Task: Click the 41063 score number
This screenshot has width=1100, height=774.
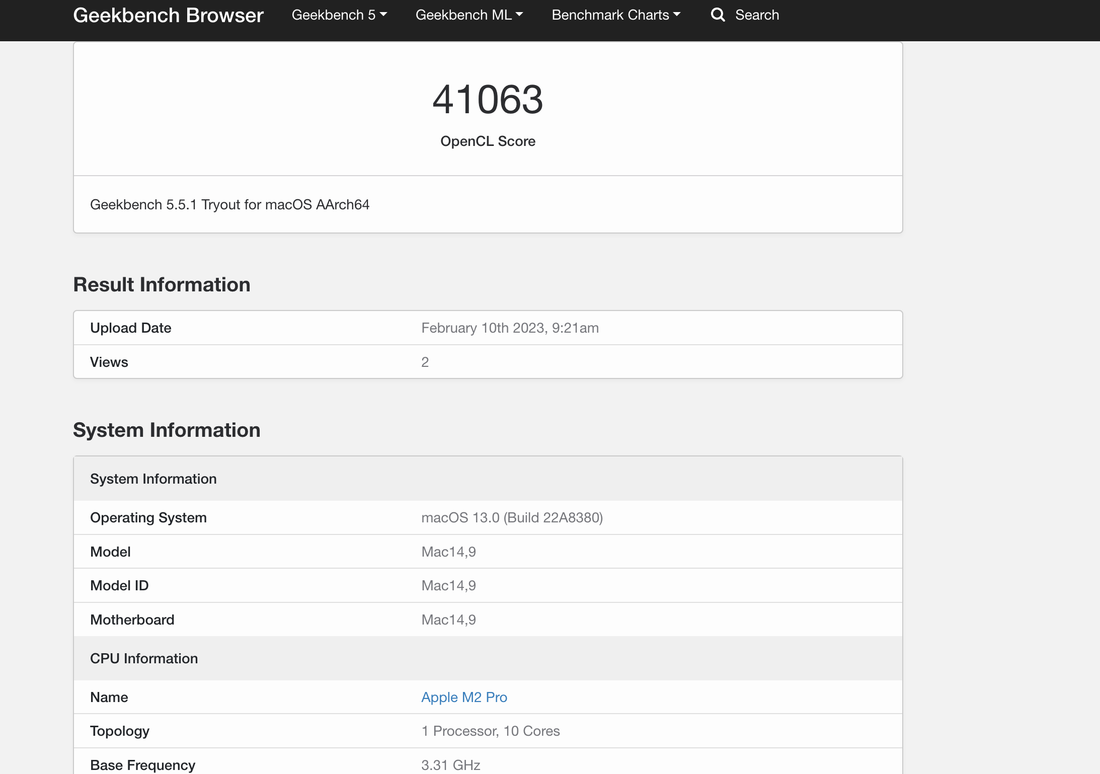Action: [488, 99]
